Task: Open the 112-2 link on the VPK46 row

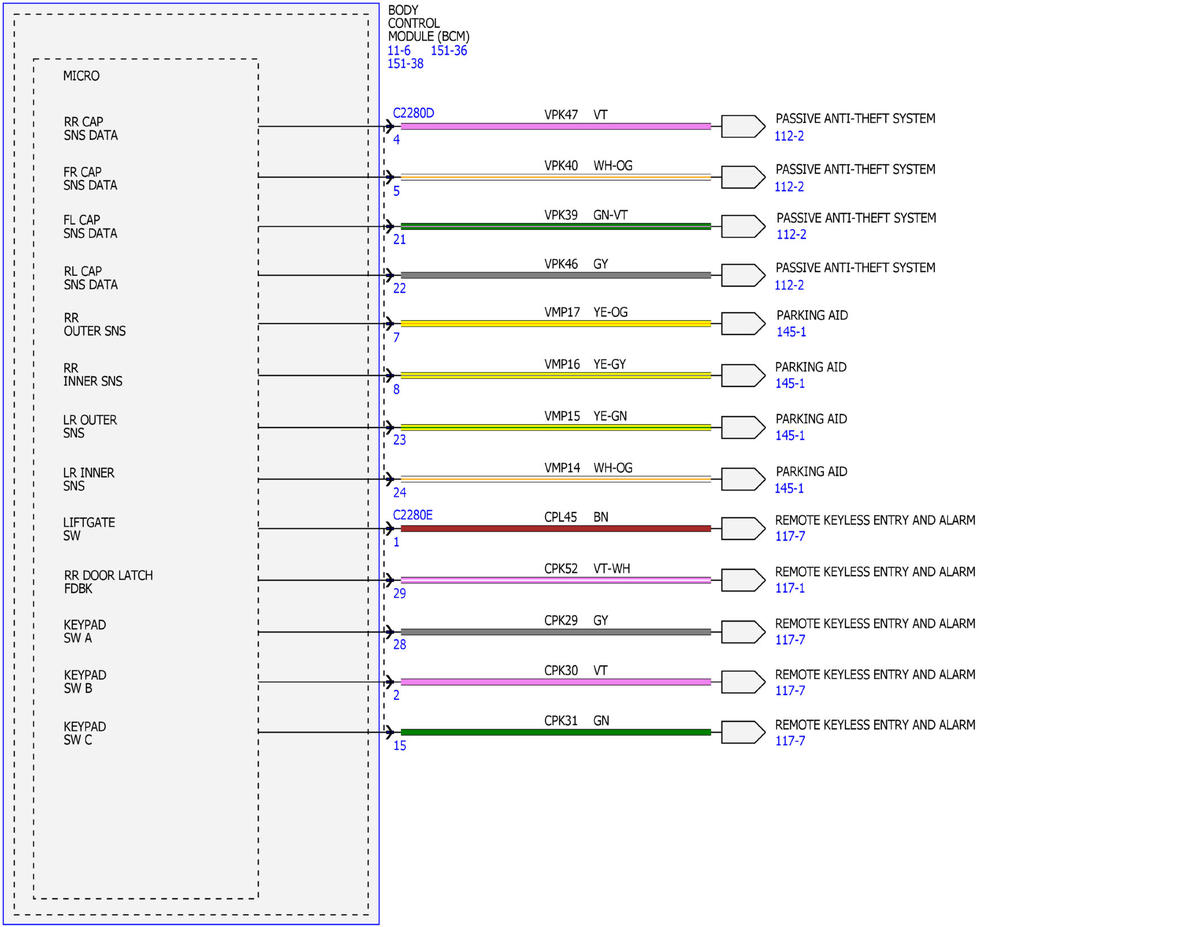Action: (790, 284)
